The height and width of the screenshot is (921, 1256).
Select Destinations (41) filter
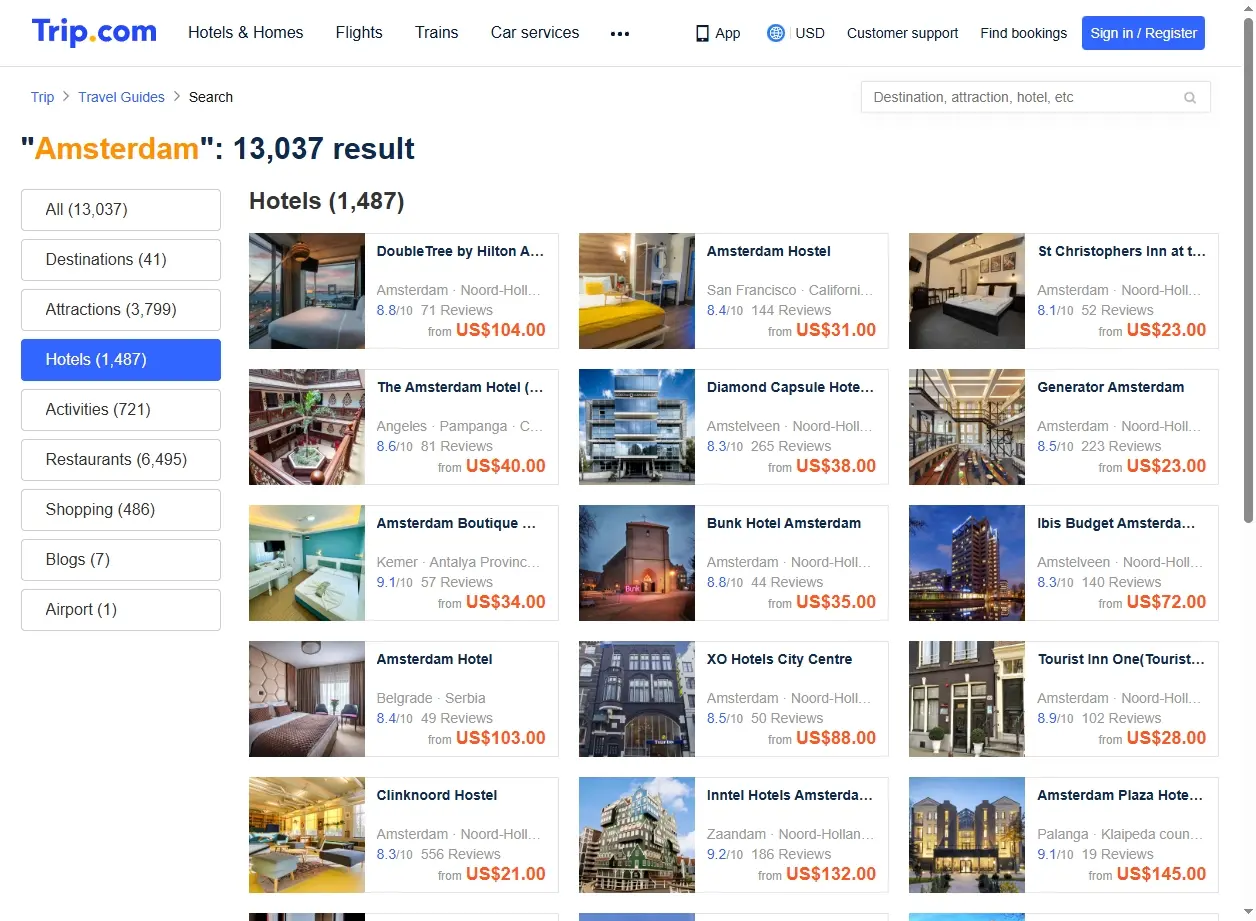(x=121, y=260)
